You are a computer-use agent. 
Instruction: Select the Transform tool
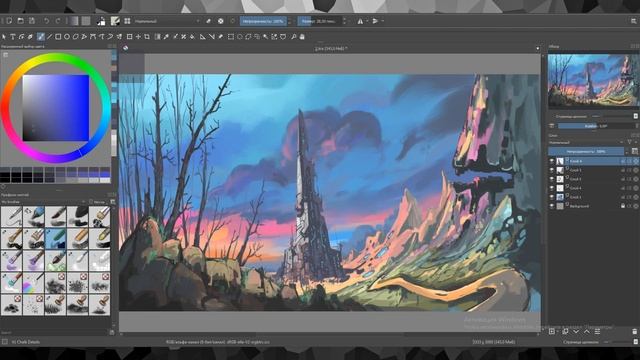(x=129, y=37)
